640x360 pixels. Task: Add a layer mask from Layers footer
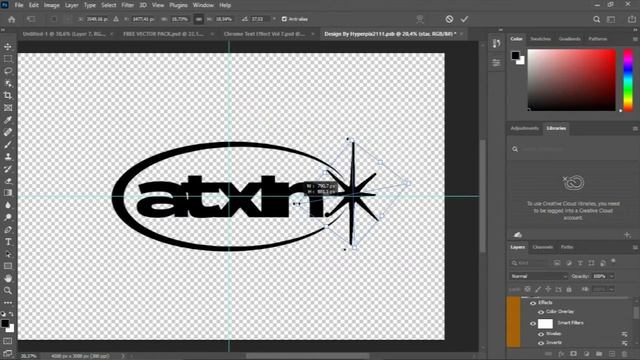(x=573, y=354)
